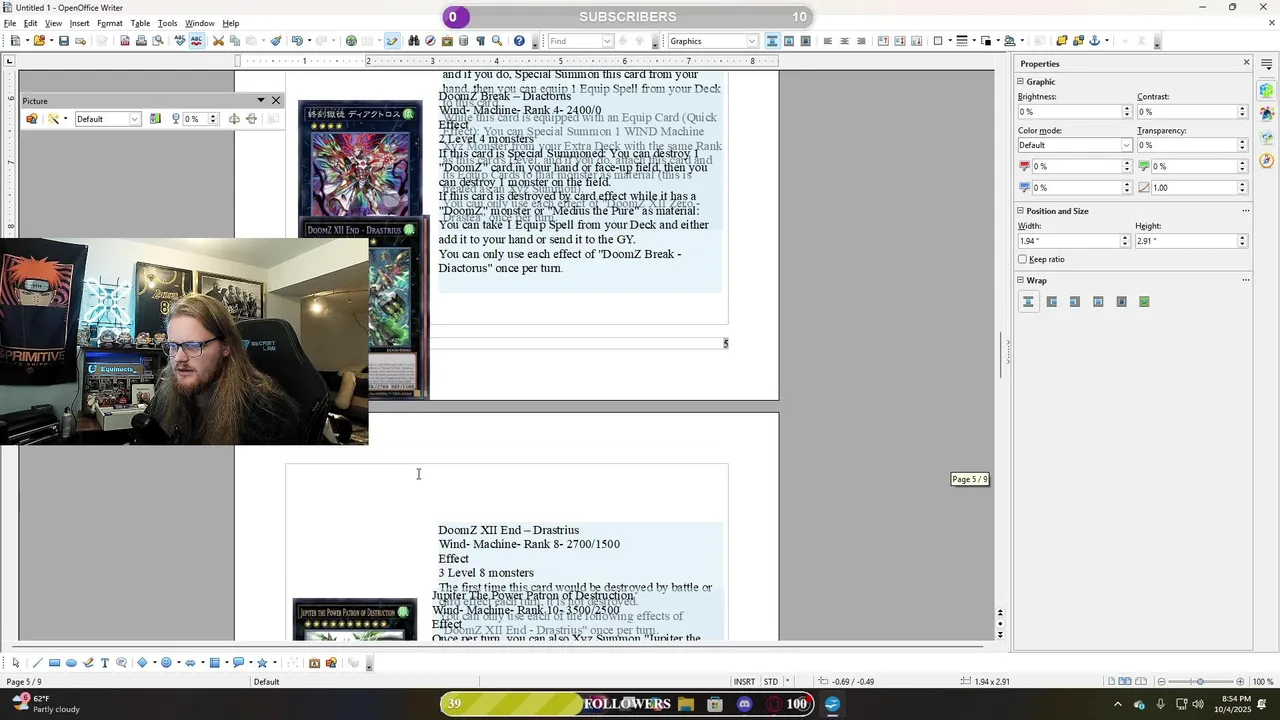Increase Contrast using stepper arrows
Image resolution: width=1280 pixels, height=720 pixels.
pyautogui.click(x=1243, y=109)
